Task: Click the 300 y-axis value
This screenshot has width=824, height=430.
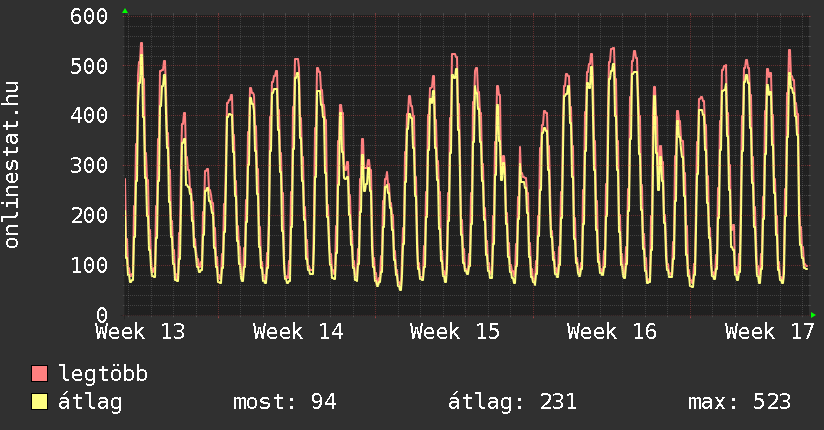Action: [89, 165]
